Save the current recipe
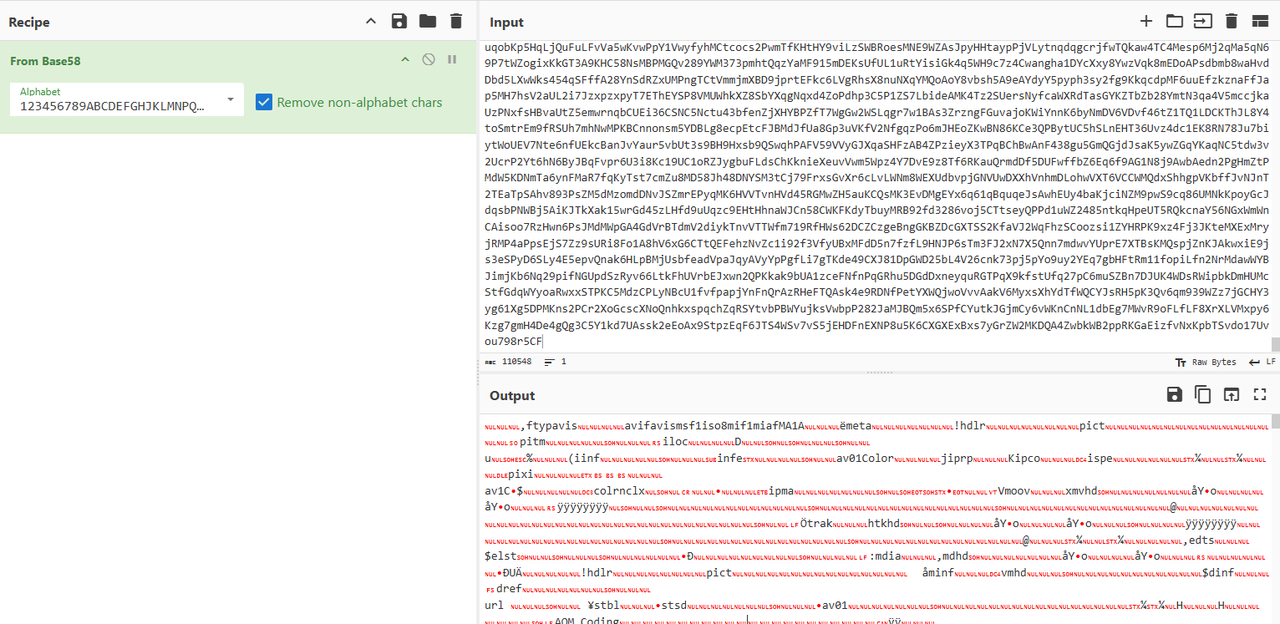Viewport: 1280px width, 624px height. 399,21
